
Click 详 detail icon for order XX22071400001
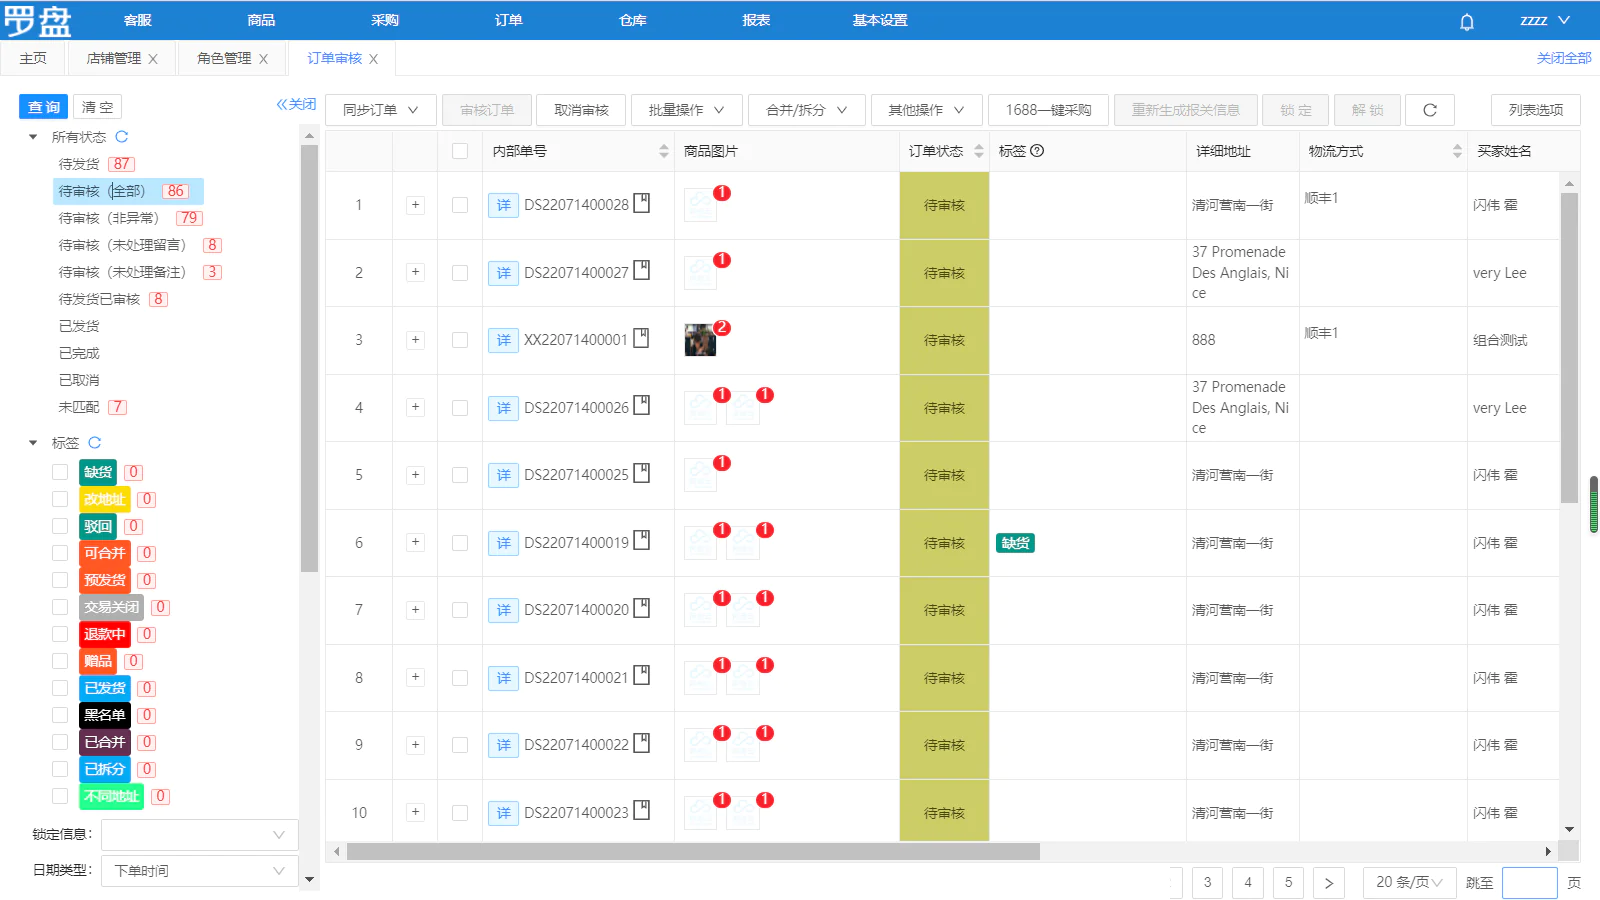click(503, 340)
